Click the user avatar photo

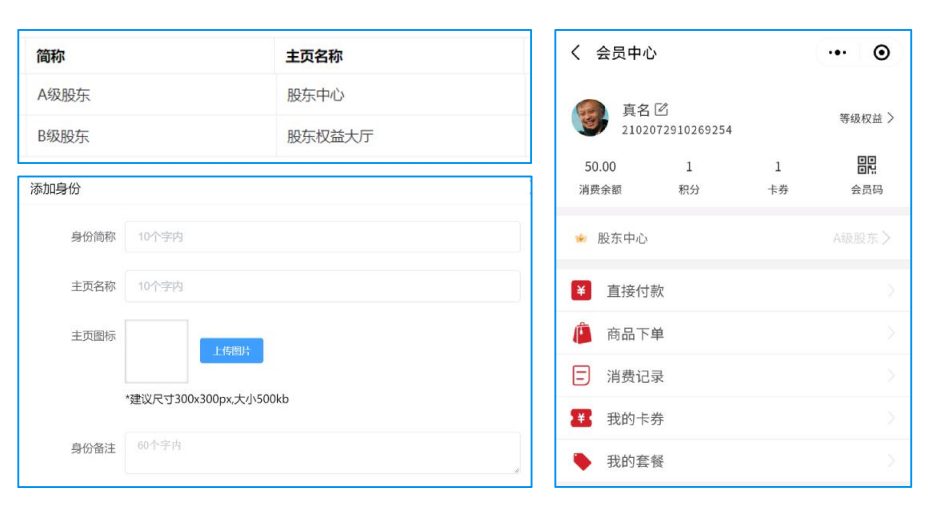pyautogui.click(x=590, y=118)
